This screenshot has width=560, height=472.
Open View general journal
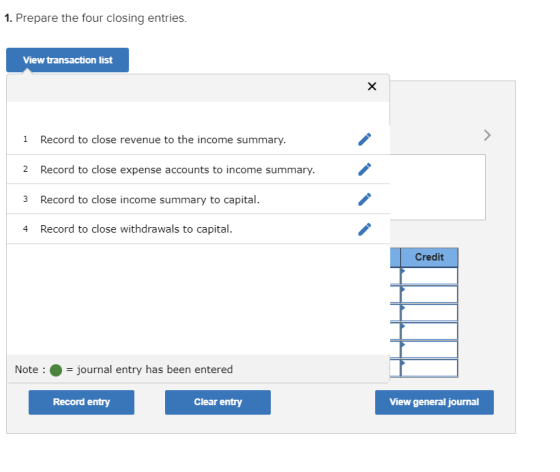434,402
